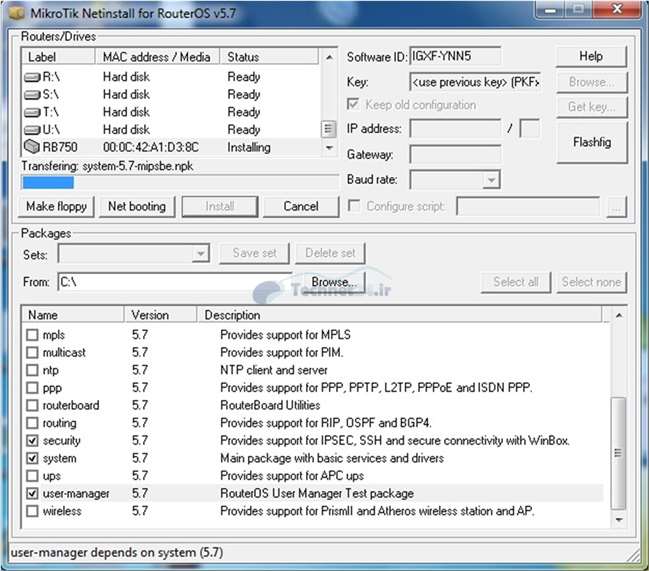Click the MikroTik Netinstall title bar icon
The height and width of the screenshot is (571, 649).
coord(17,13)
